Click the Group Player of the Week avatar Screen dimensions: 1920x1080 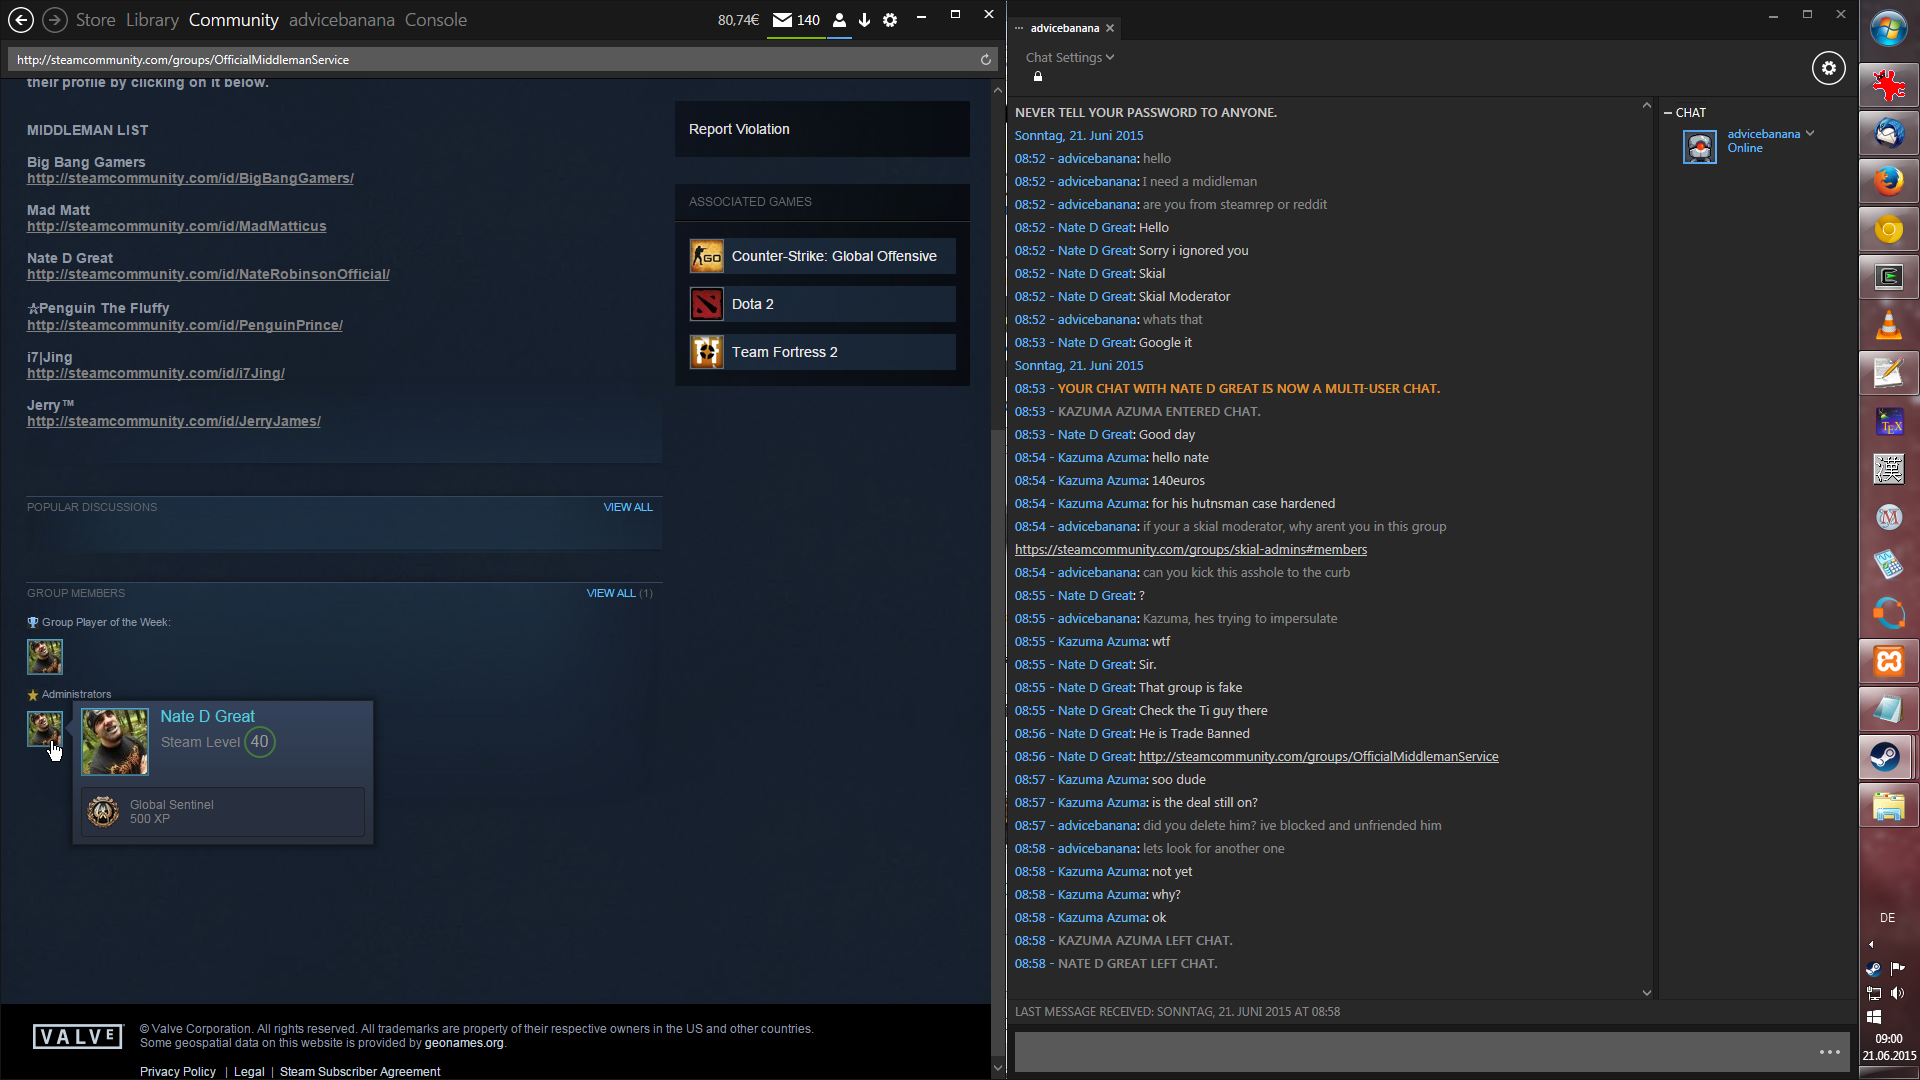(45, 657)
